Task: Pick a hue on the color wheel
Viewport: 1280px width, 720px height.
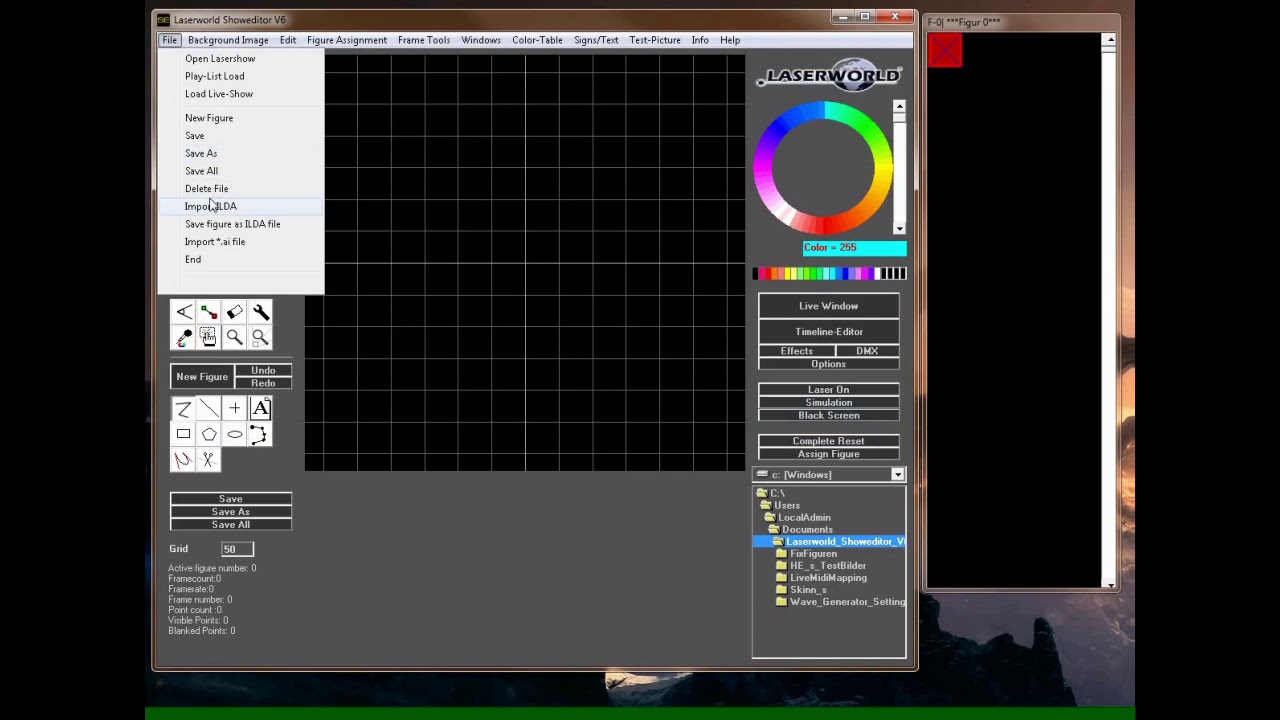Action: (823, 169)
